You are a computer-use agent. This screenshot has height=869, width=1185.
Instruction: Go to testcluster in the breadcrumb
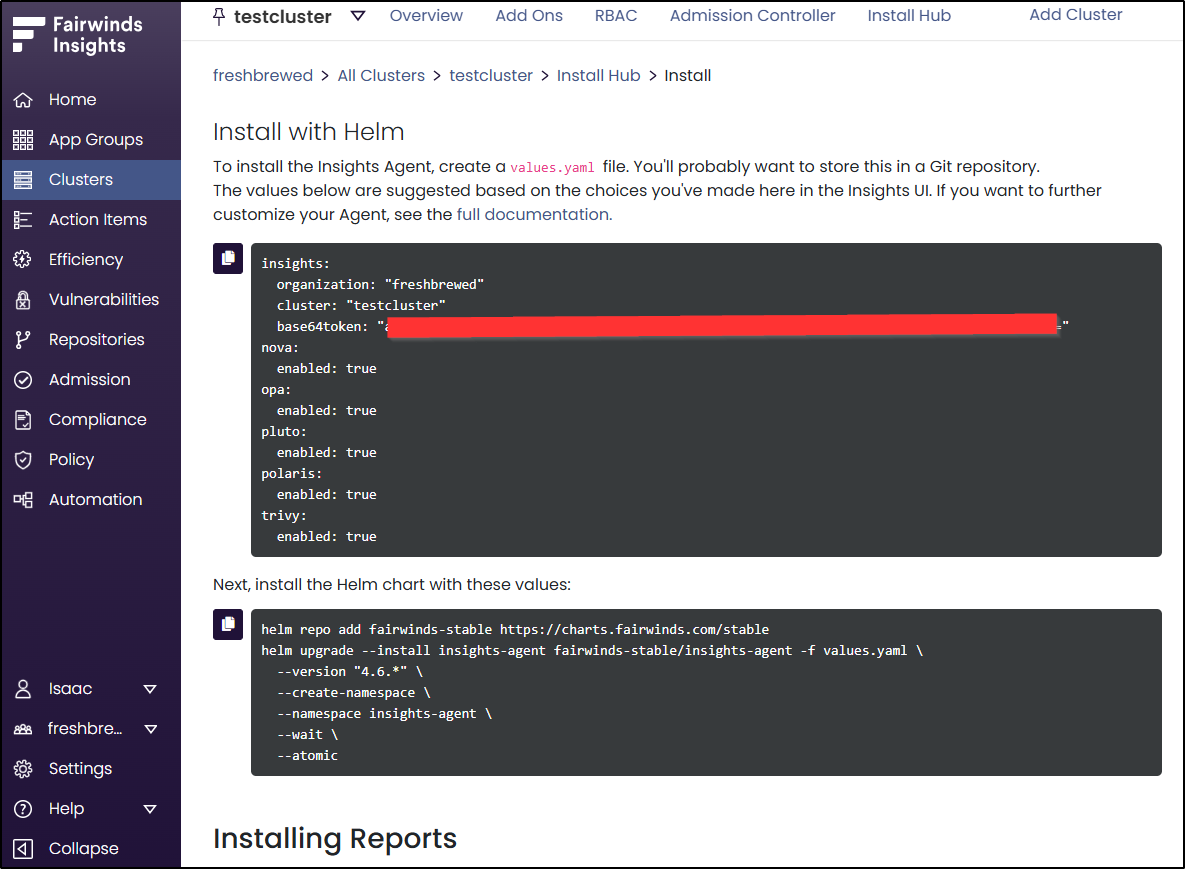[491, 76]
